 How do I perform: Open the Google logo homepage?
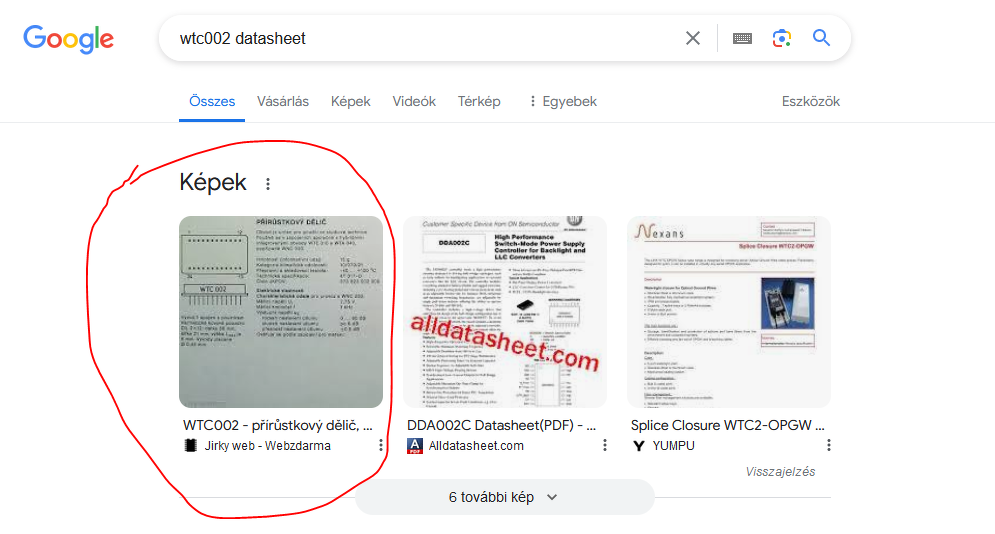(x=69, y=39)
